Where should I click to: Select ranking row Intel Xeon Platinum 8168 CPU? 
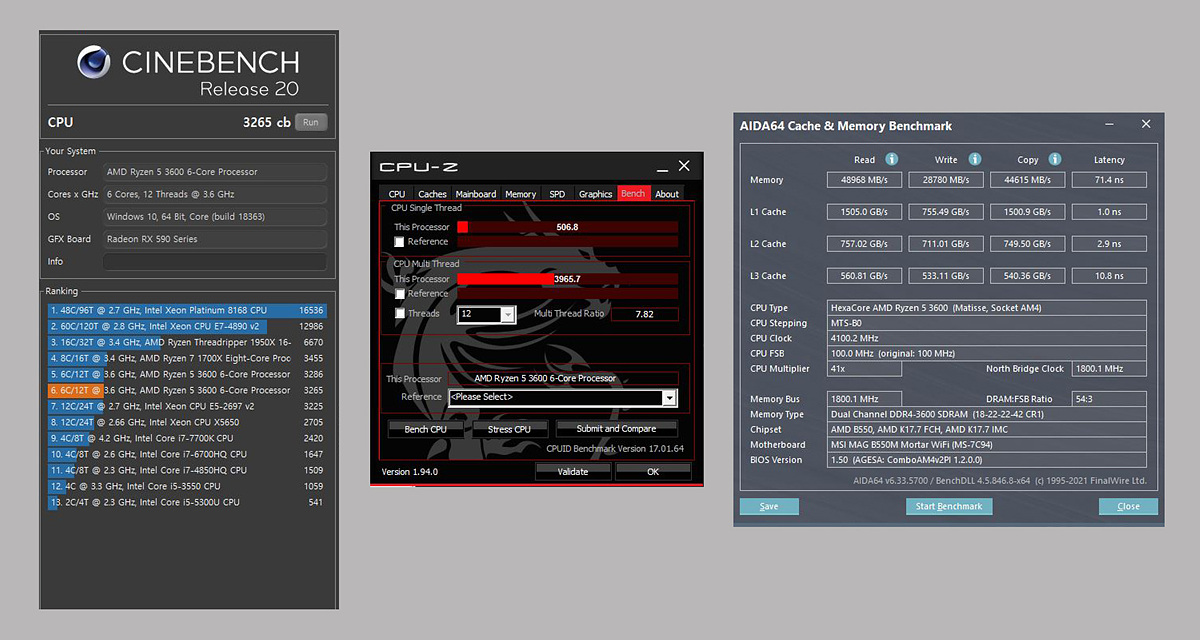tap(187, 310)
